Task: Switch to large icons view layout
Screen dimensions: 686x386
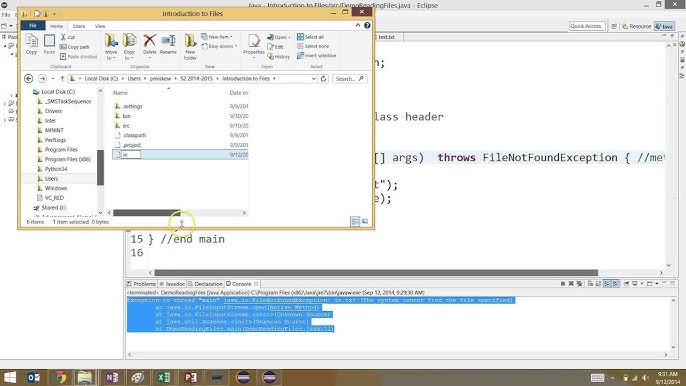Action: coord(365,221)
